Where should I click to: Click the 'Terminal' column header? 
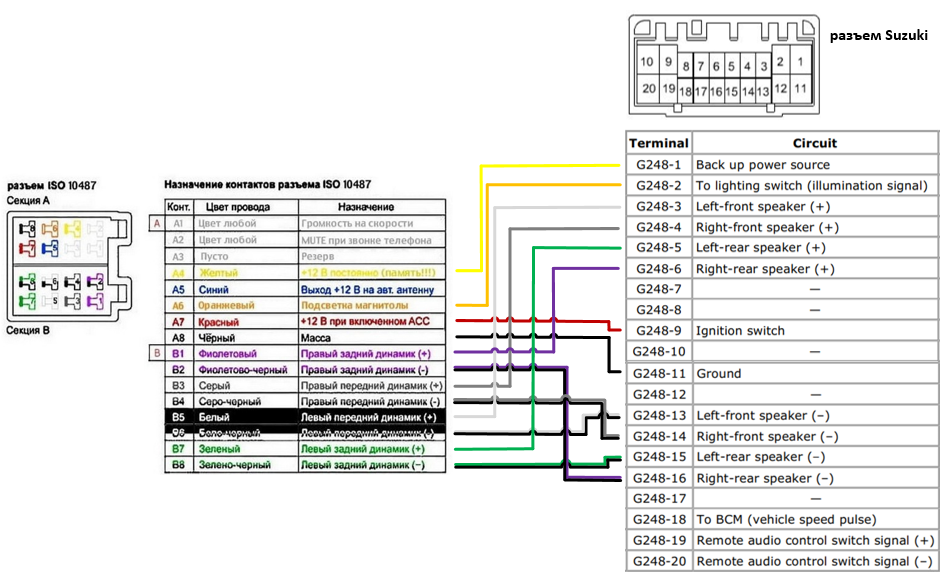(x=658, y=143)
